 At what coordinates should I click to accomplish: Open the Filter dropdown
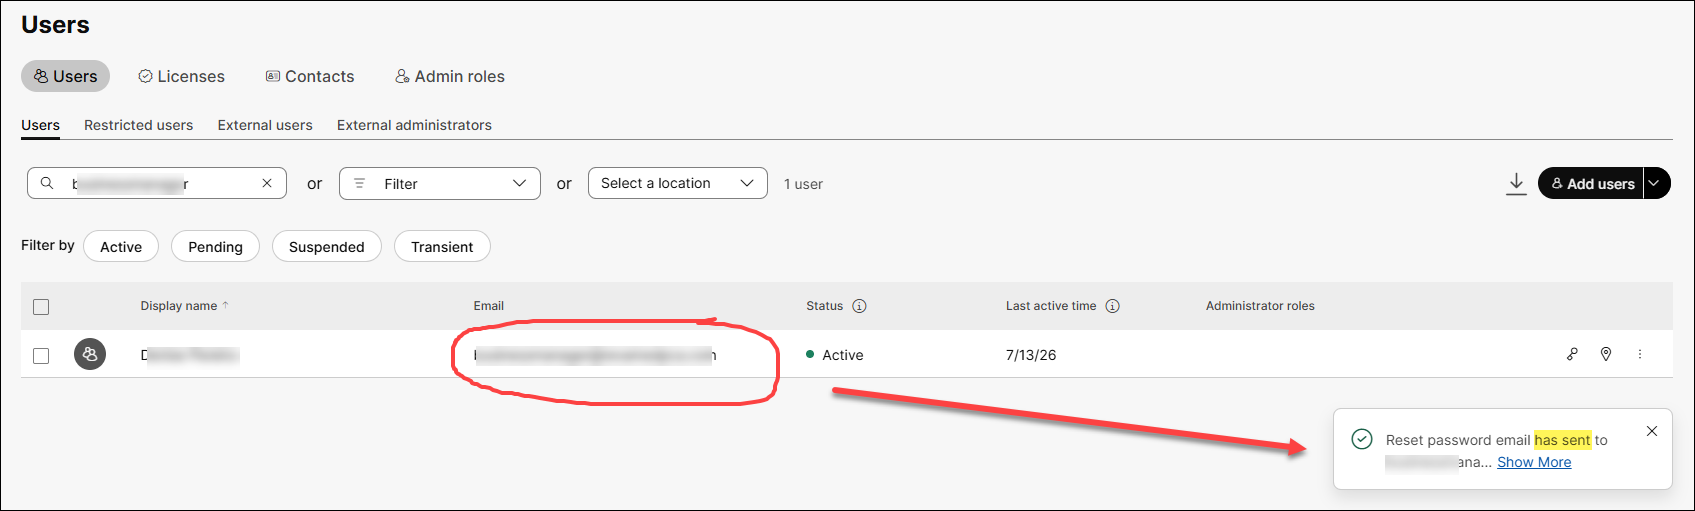[440, 183]
